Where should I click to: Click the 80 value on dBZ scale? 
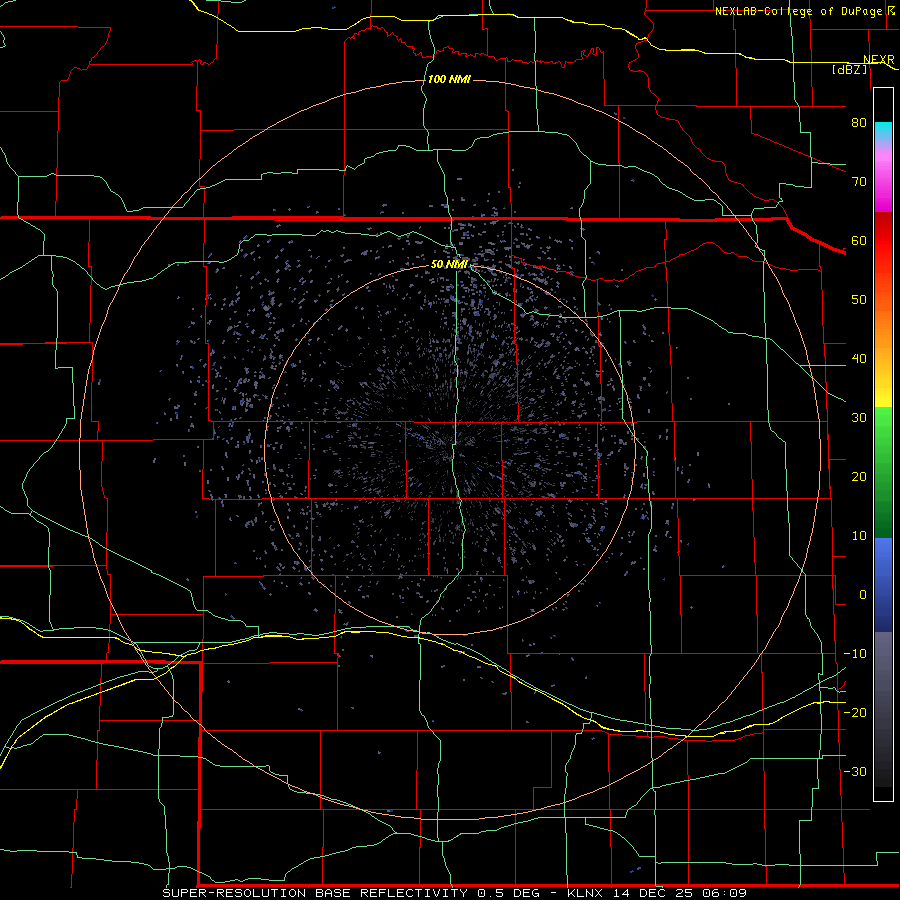[859, 122]
